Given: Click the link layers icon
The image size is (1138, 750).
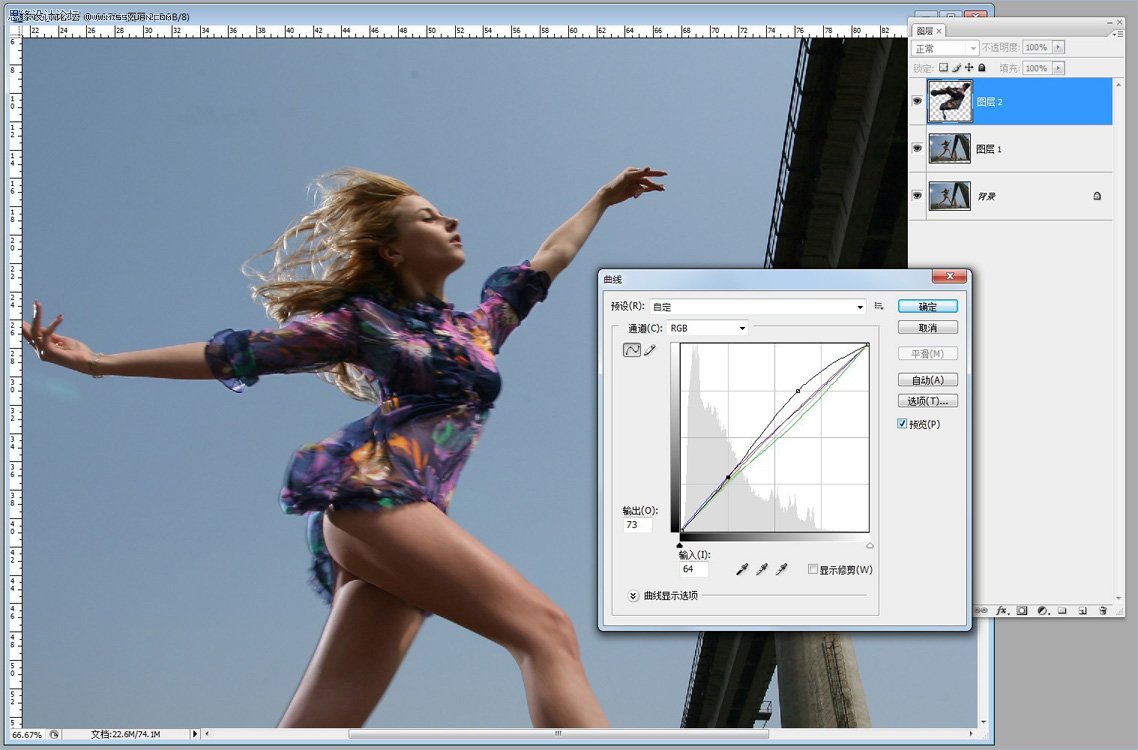Looking at the screenshot, I should point(981,611).
